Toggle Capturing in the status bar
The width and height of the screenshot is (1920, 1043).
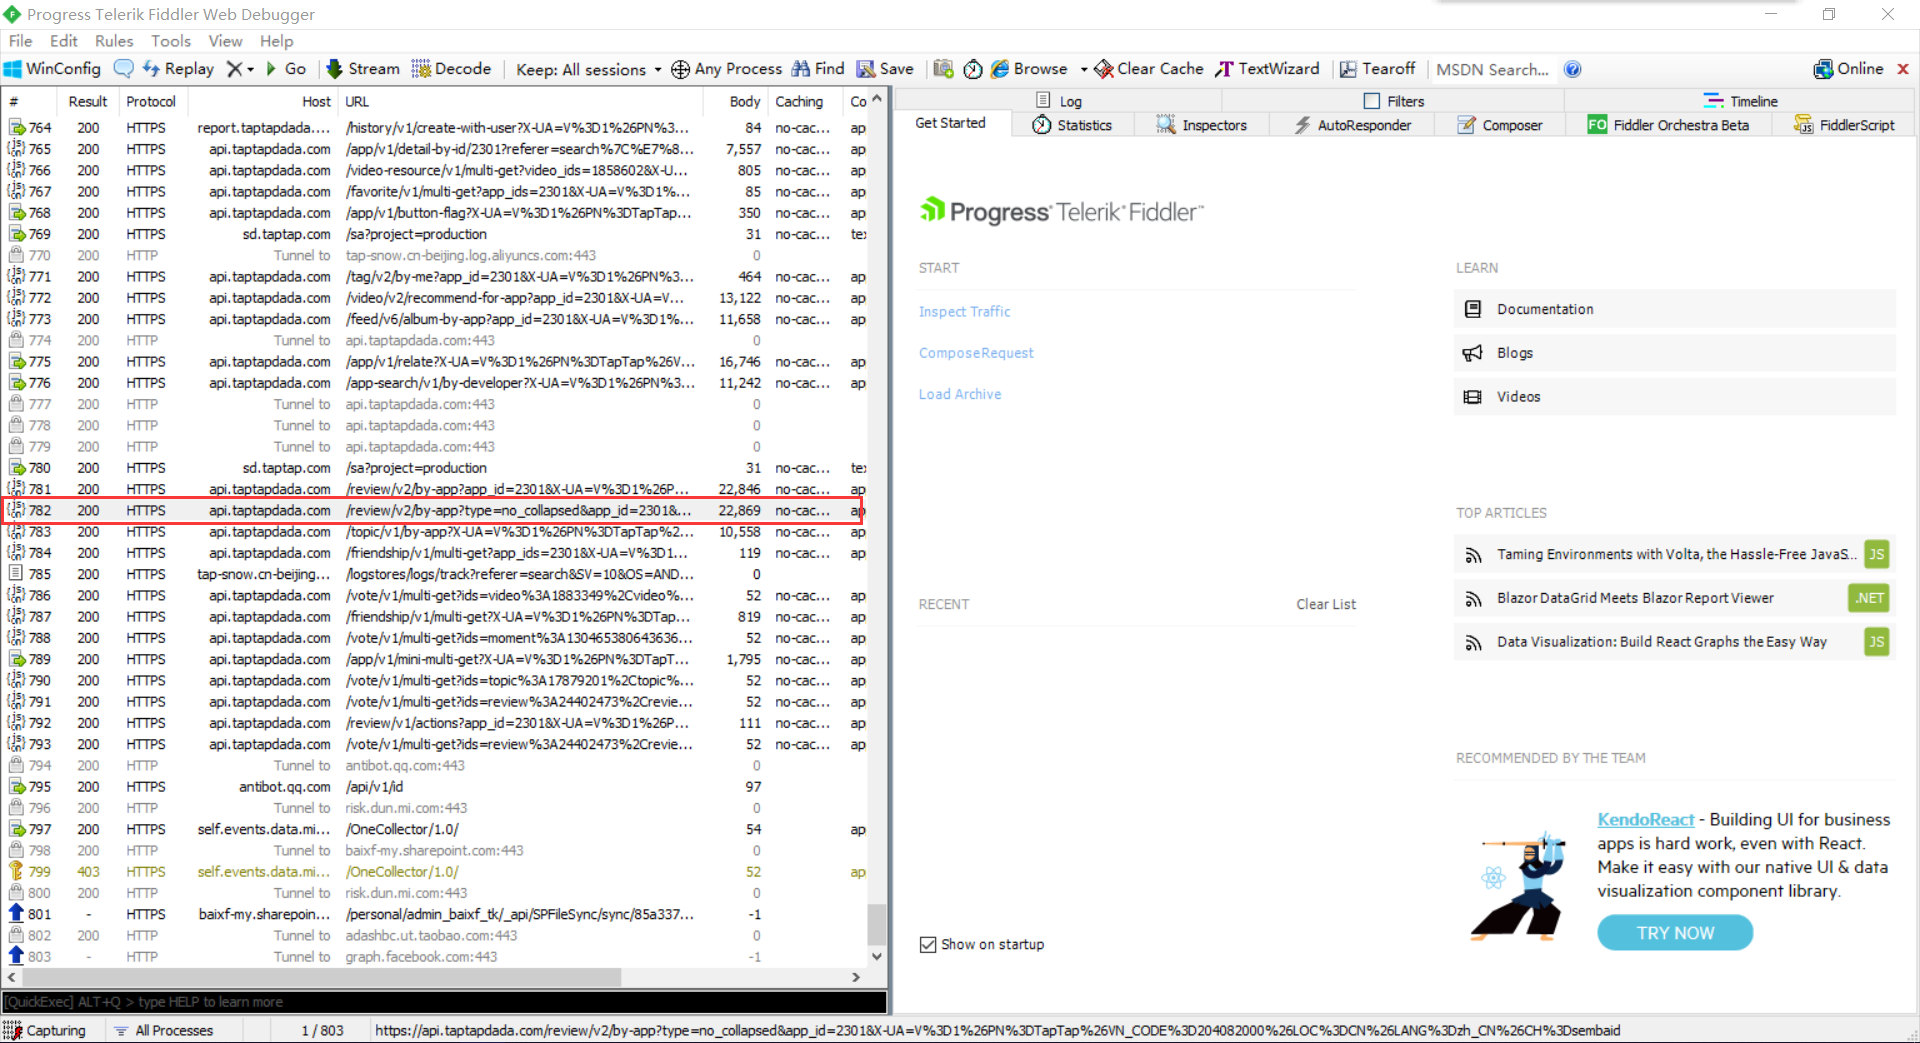point(46,1030)
